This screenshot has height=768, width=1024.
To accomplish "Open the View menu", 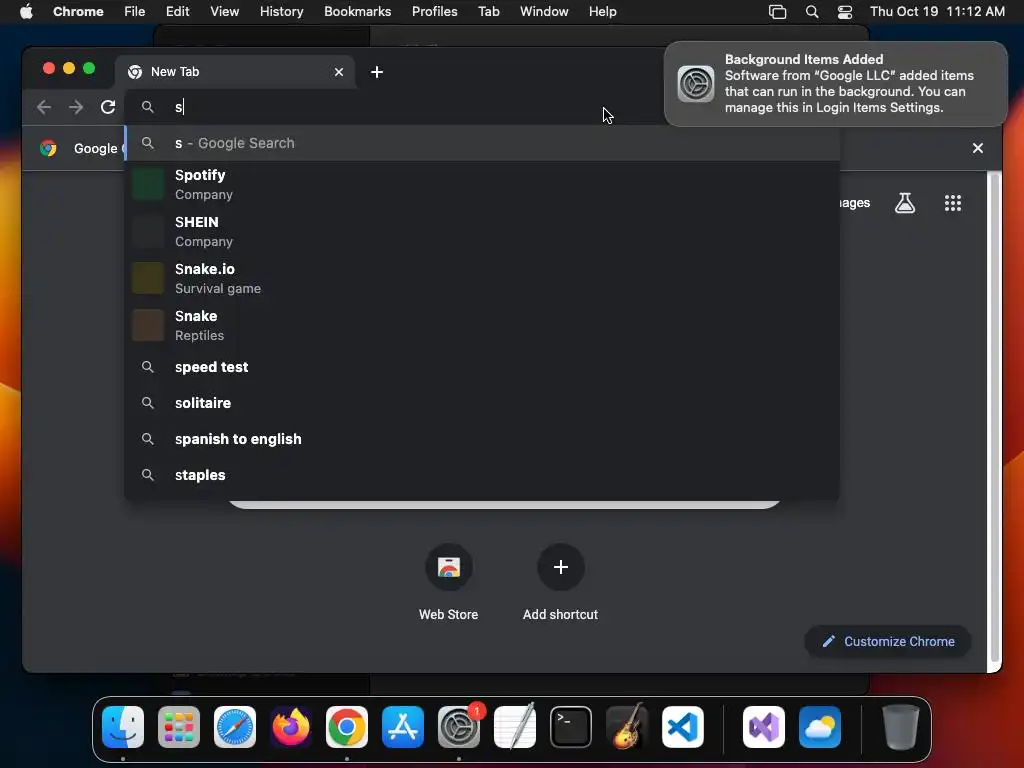I will (x=224, y=12).
